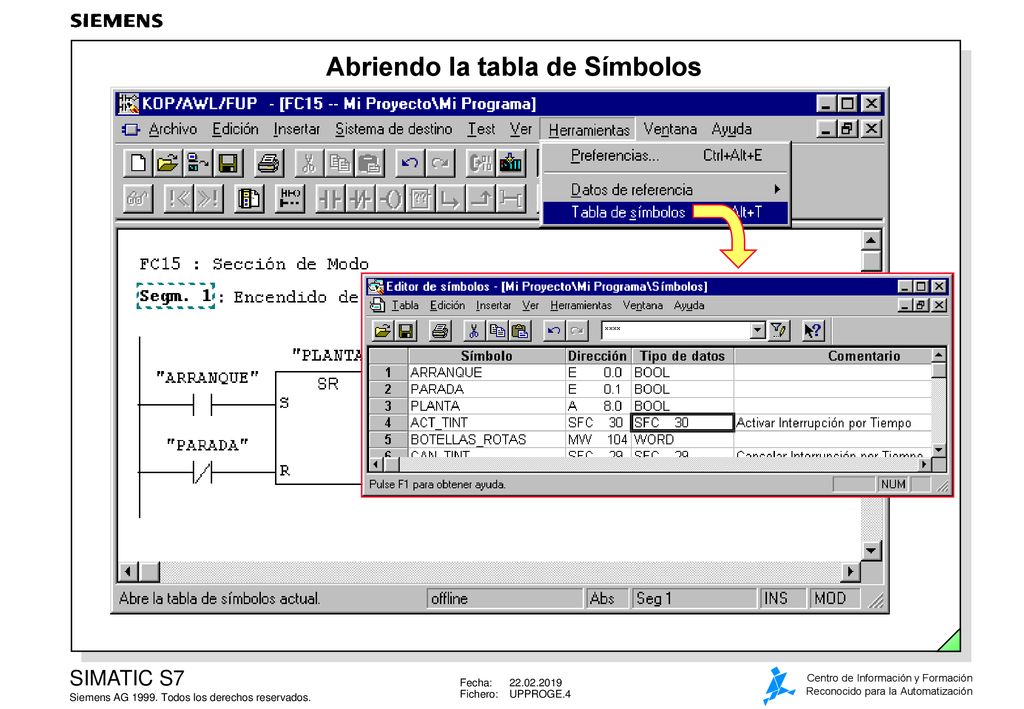Click Copy icon in Editor de símbolos toolbar
Image resolution: width=1024 pixels, height=709 pixels.
(x=497, y=331)
